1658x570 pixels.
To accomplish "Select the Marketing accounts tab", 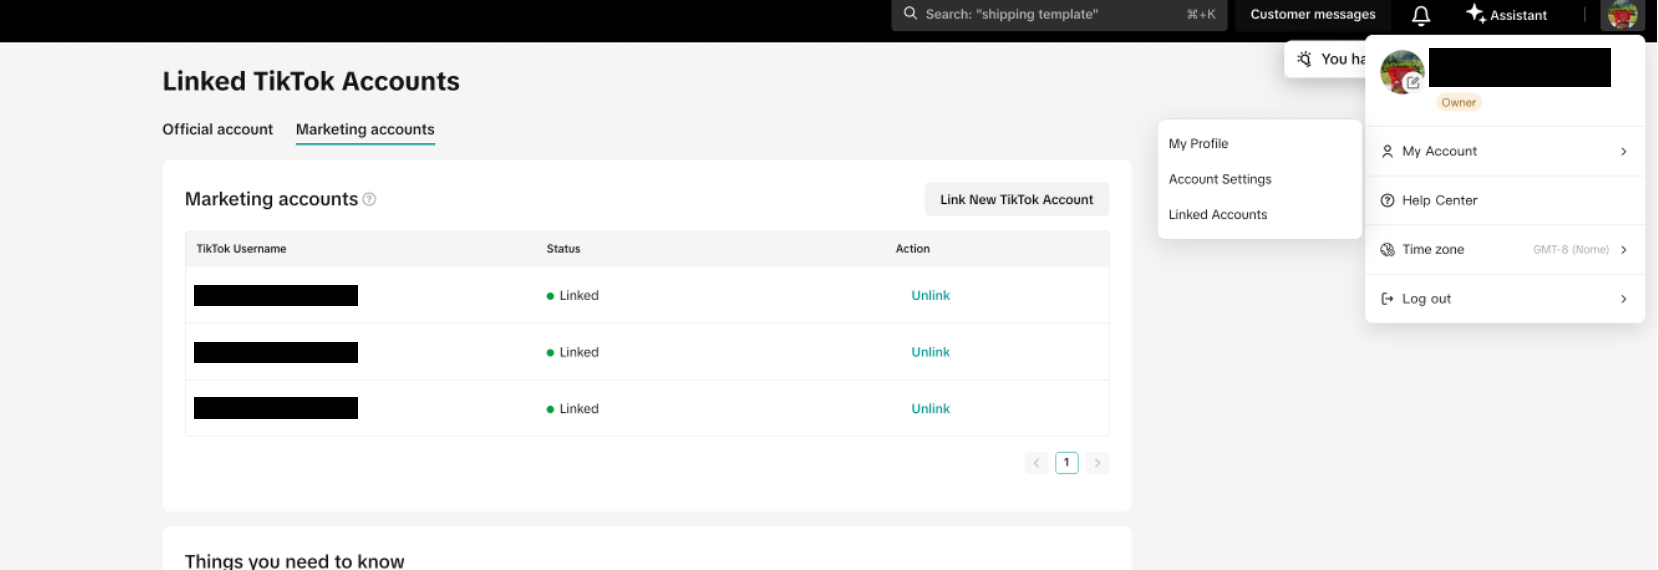I will click(x=365, y=129).
